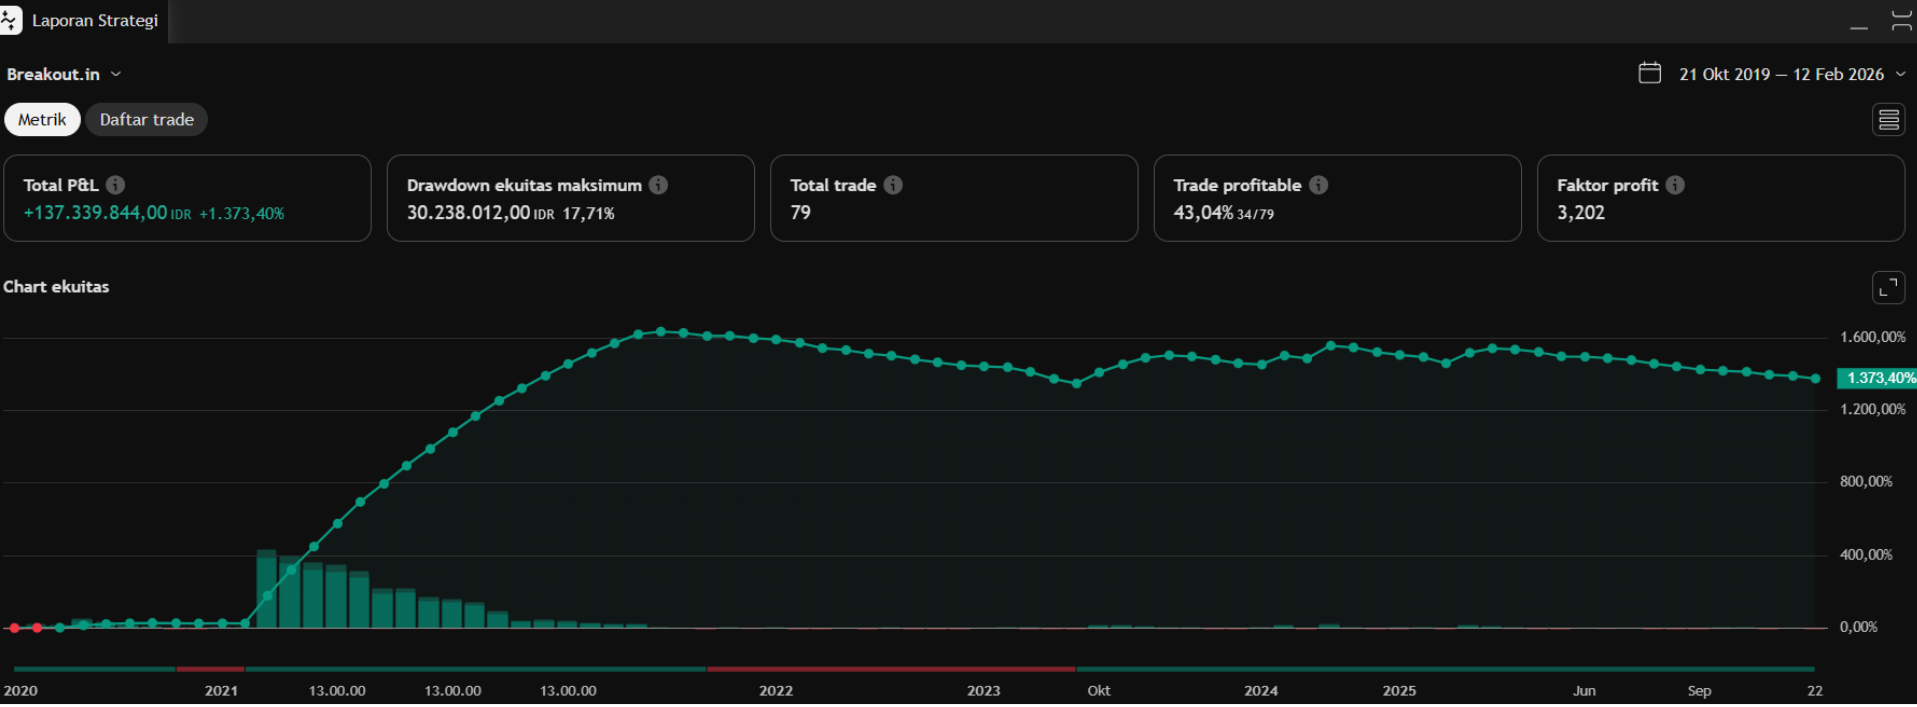Show info for Faktor profit
Viewport: 1917px width, 707px height.
[1675, 185]
